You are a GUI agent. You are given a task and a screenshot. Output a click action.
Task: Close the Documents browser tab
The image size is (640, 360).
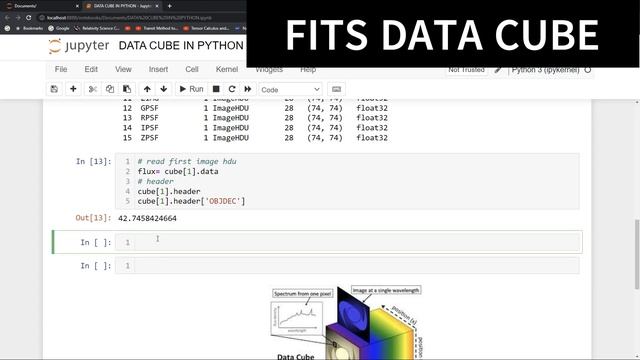click(77, 6)
